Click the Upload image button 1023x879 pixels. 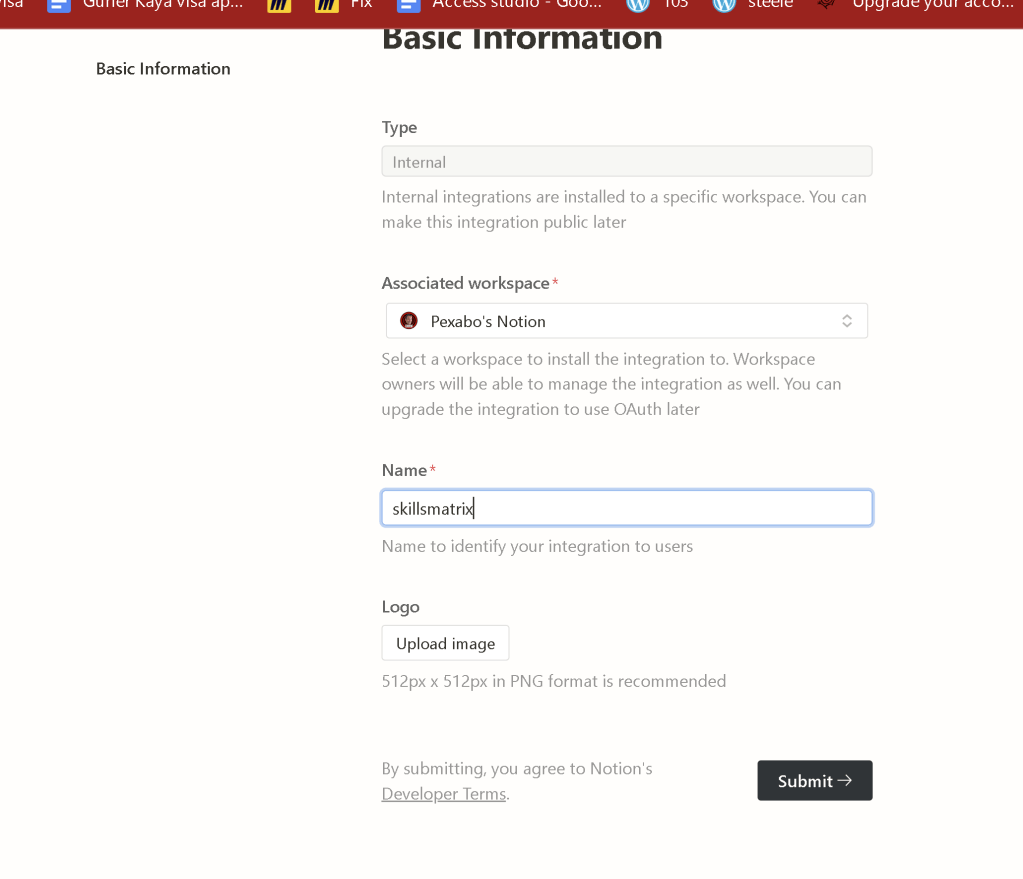445,643
